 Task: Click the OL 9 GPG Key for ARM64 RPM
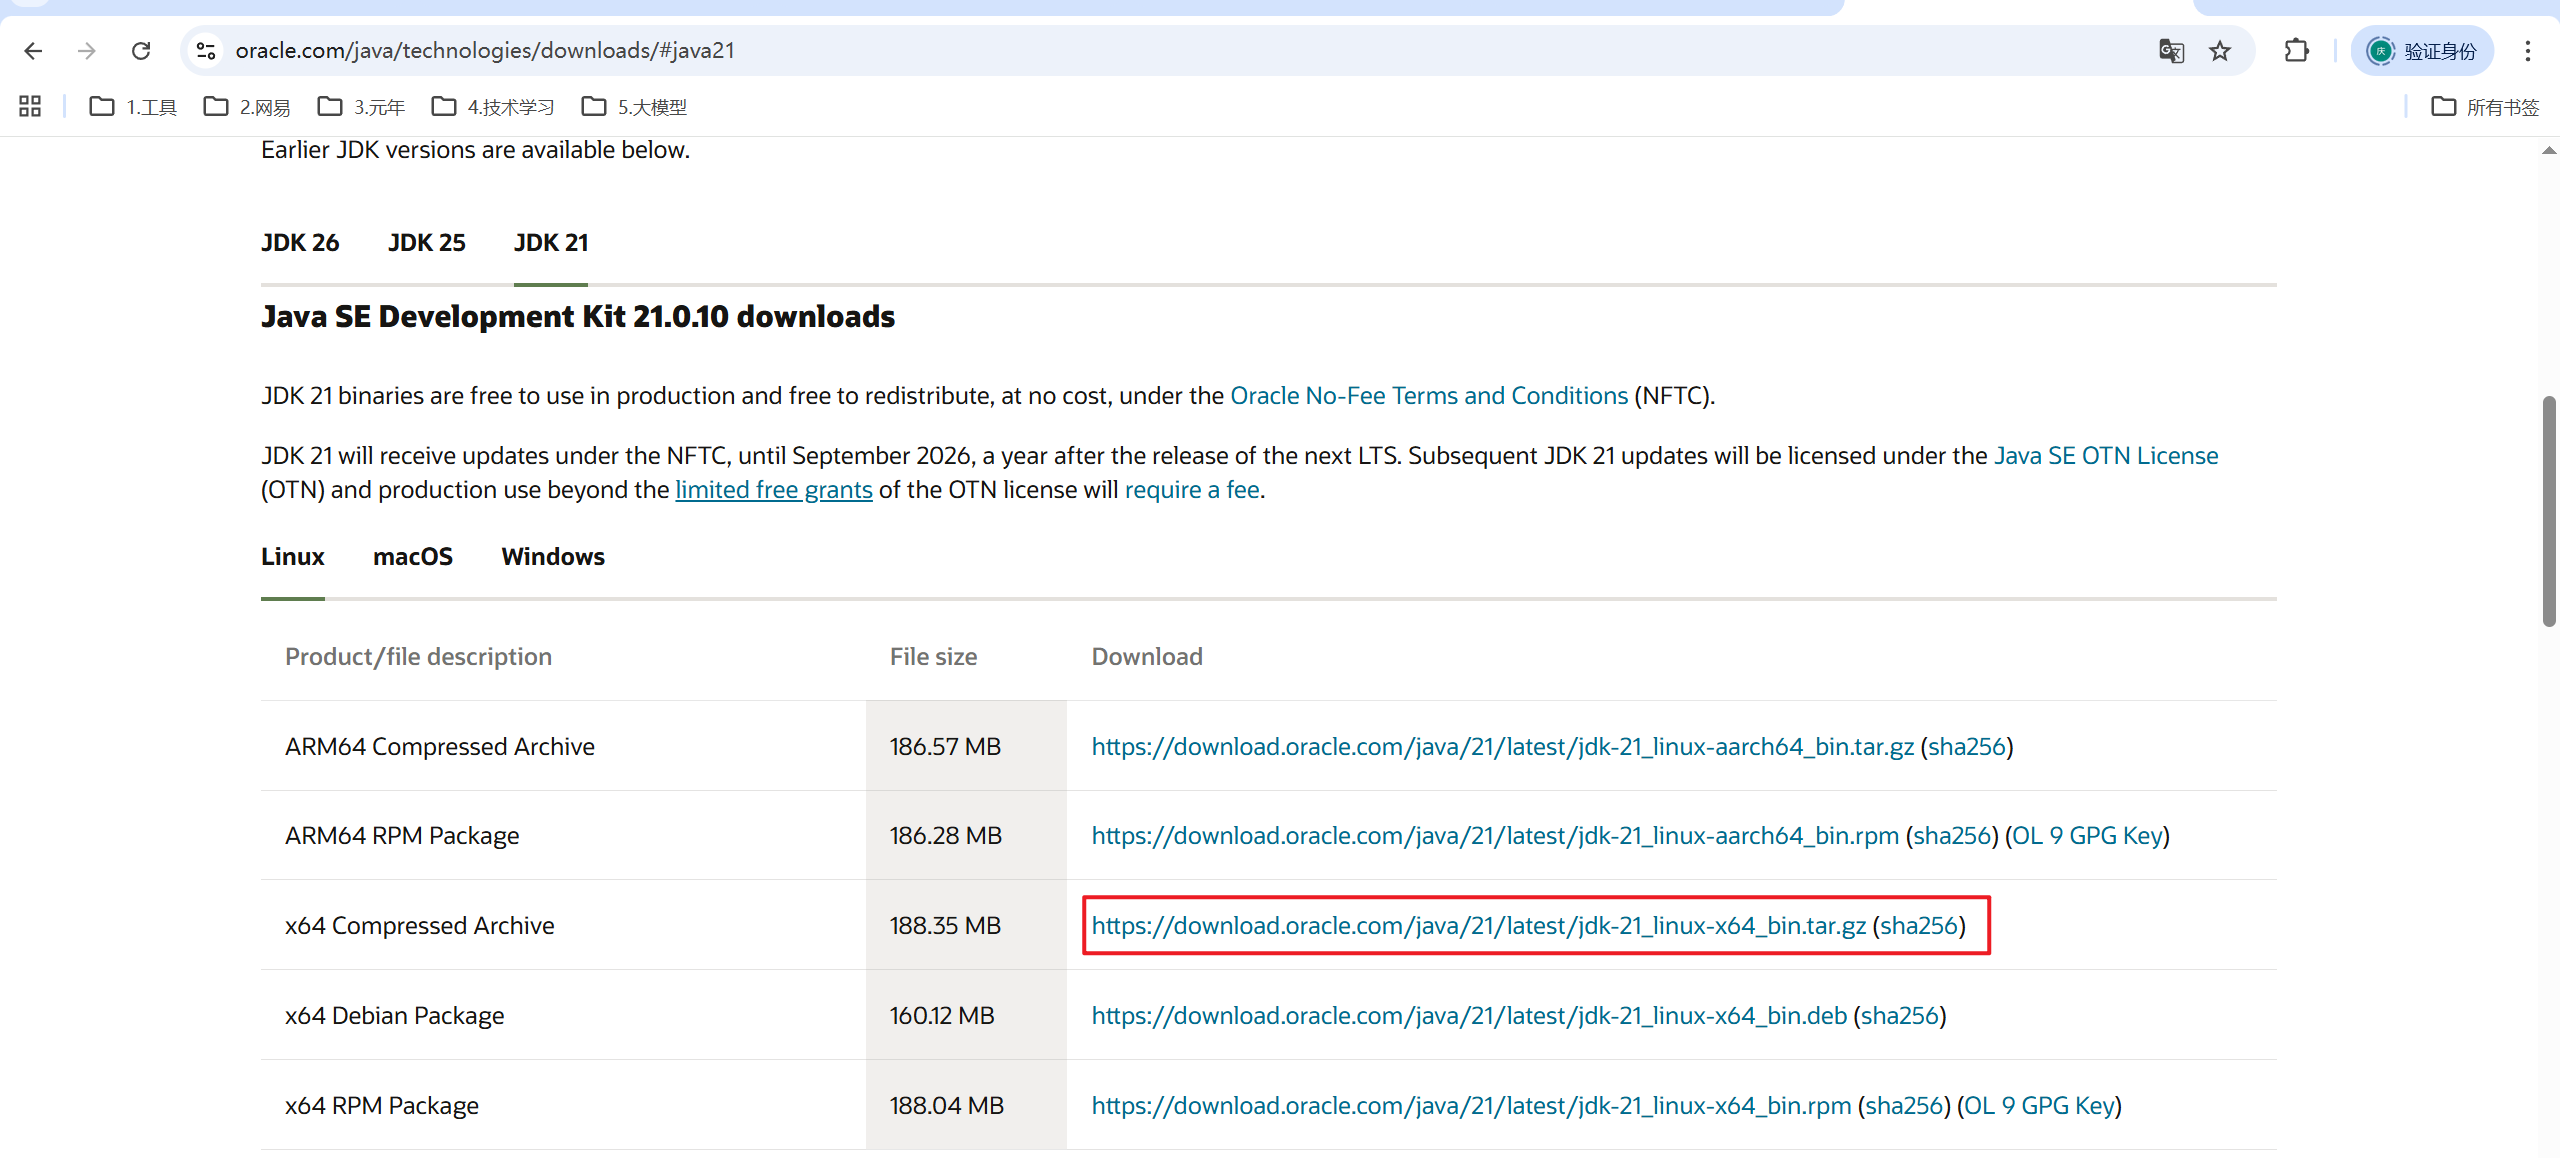(x=2087, y=836)
